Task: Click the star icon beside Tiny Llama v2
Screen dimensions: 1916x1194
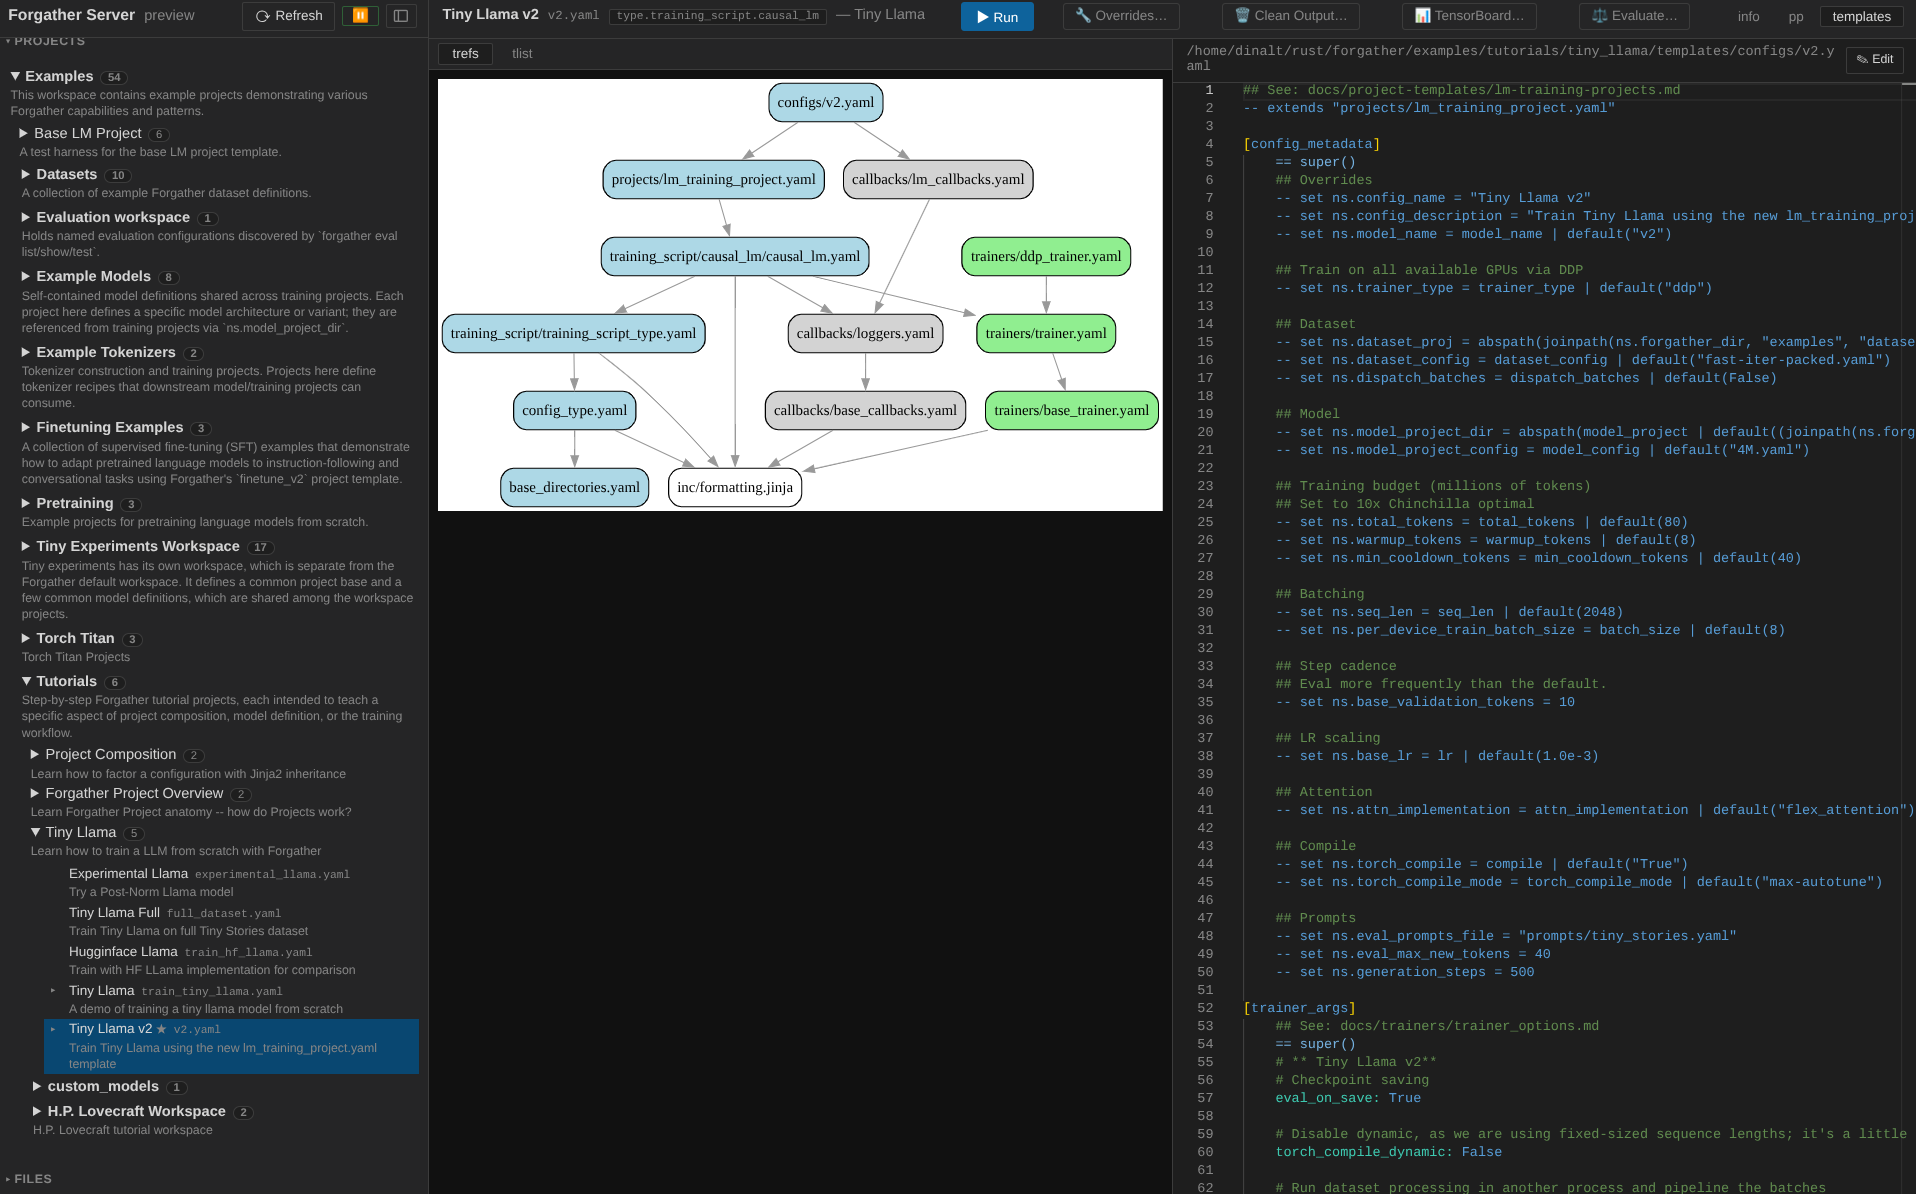Action: point(161,1029)
